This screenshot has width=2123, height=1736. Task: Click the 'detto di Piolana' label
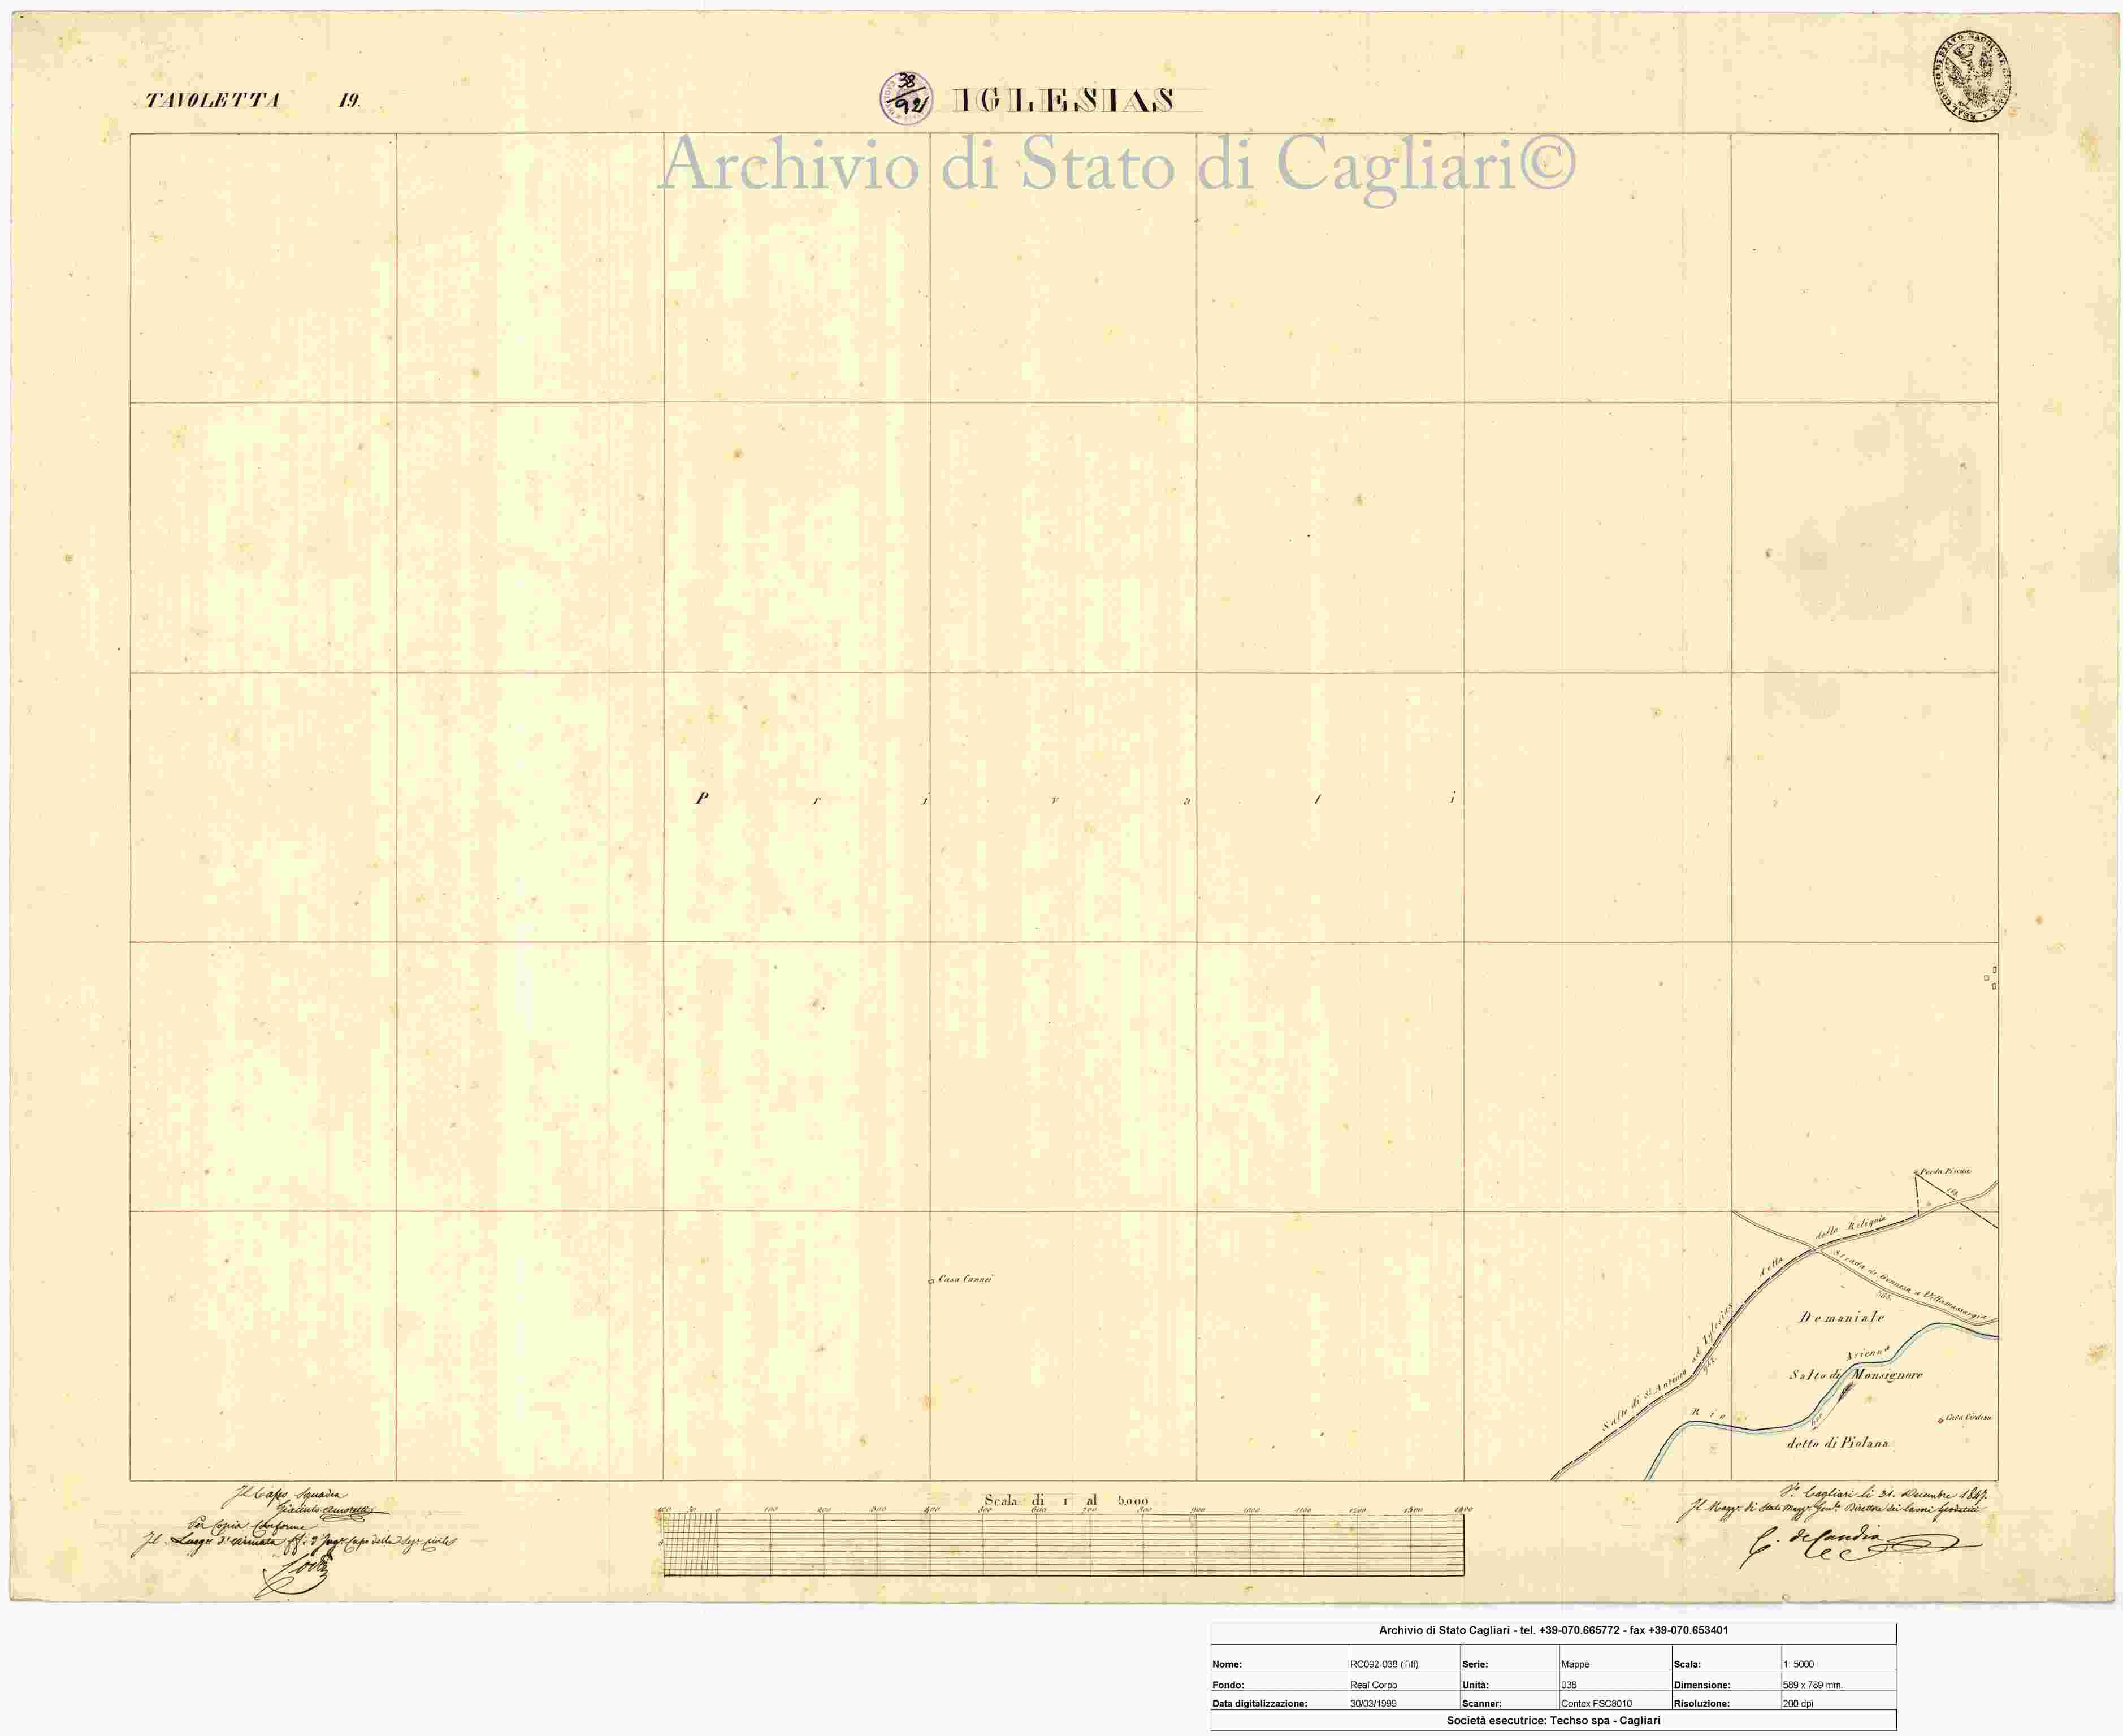click(x=1838, y=1443)
